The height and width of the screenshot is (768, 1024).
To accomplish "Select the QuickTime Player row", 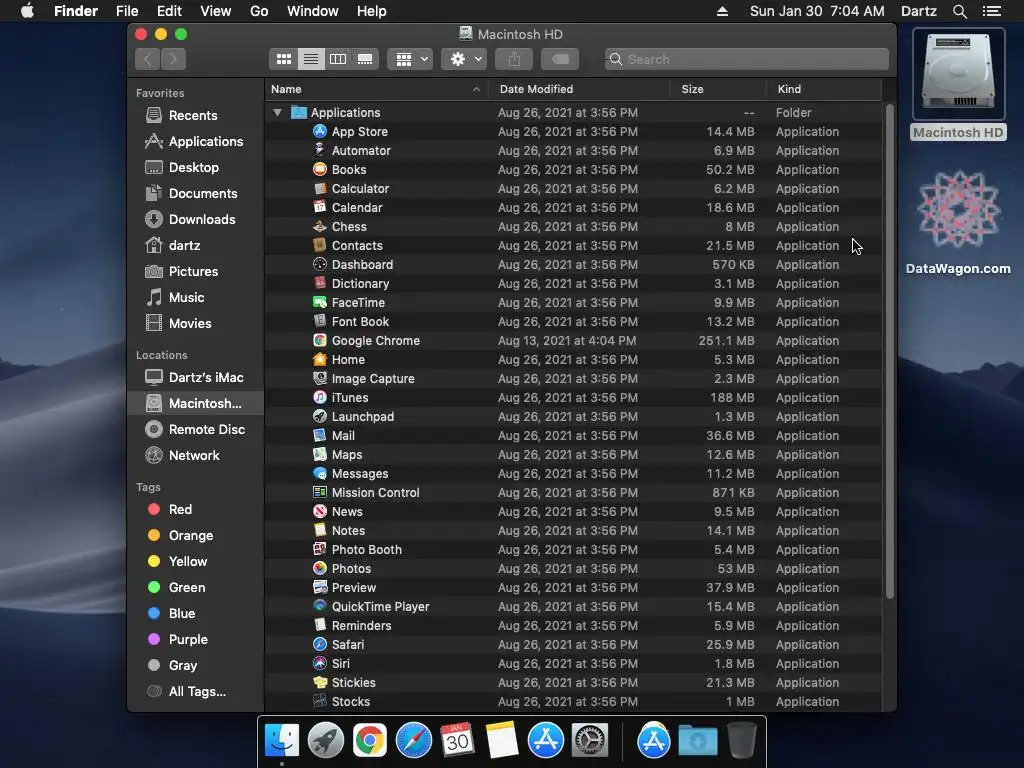I will click(573, 607).
